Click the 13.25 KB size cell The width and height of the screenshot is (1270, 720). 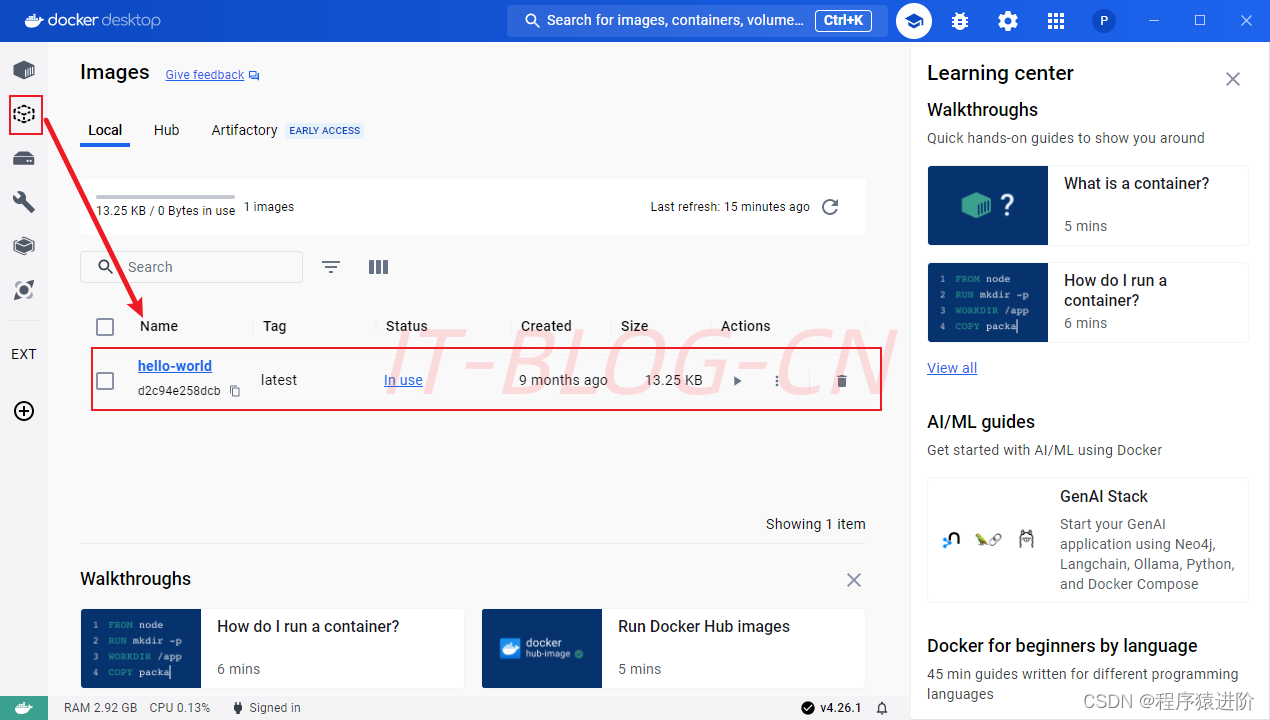click(673, 380)
